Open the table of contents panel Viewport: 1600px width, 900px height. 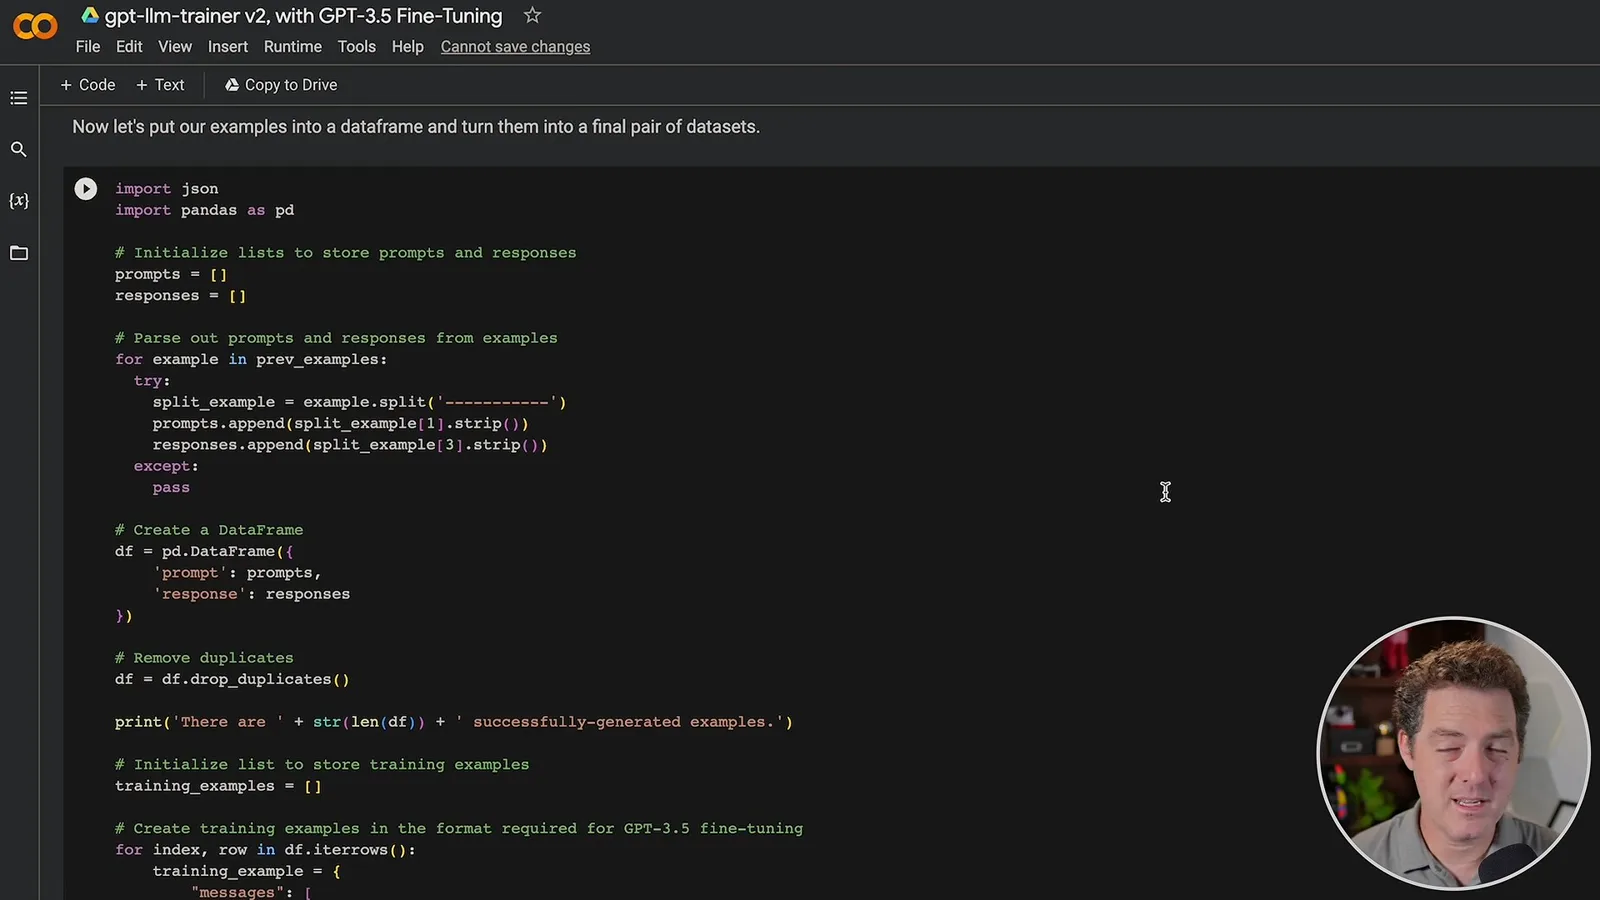(19, 98)
